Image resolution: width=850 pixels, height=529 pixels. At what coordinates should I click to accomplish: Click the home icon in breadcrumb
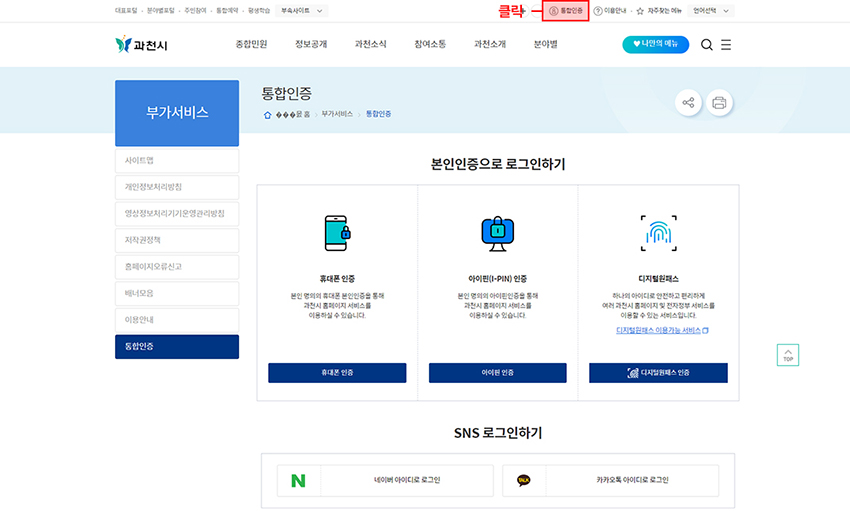pos(267,115)
